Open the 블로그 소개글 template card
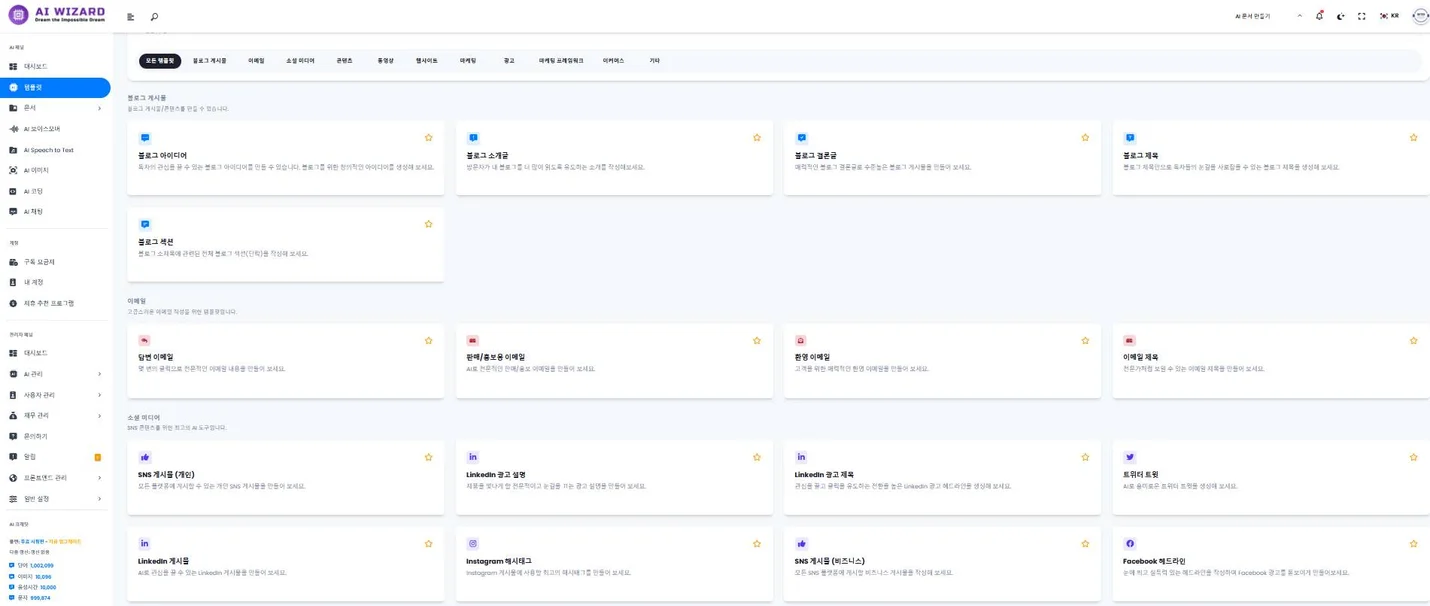The height and width of the screenshot is (606, 1430). [x=614, y=158]
